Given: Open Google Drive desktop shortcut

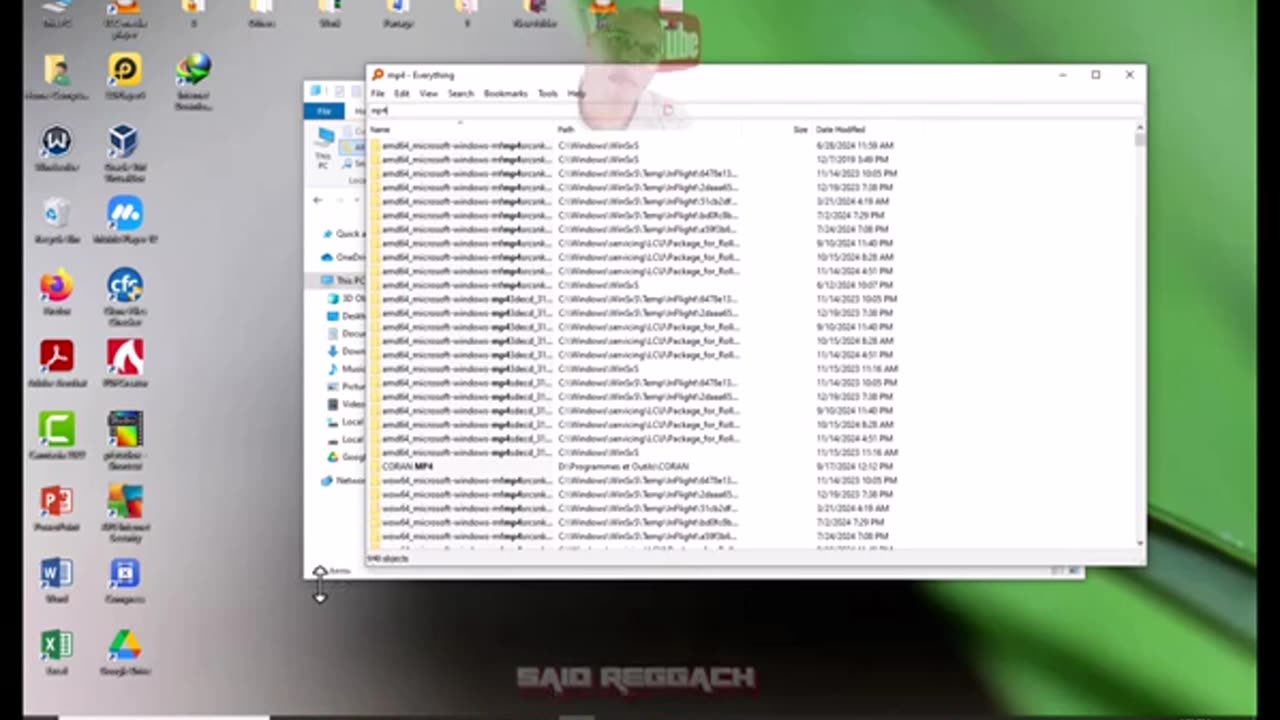Looking at the screenshot, I should click(125, 652).
